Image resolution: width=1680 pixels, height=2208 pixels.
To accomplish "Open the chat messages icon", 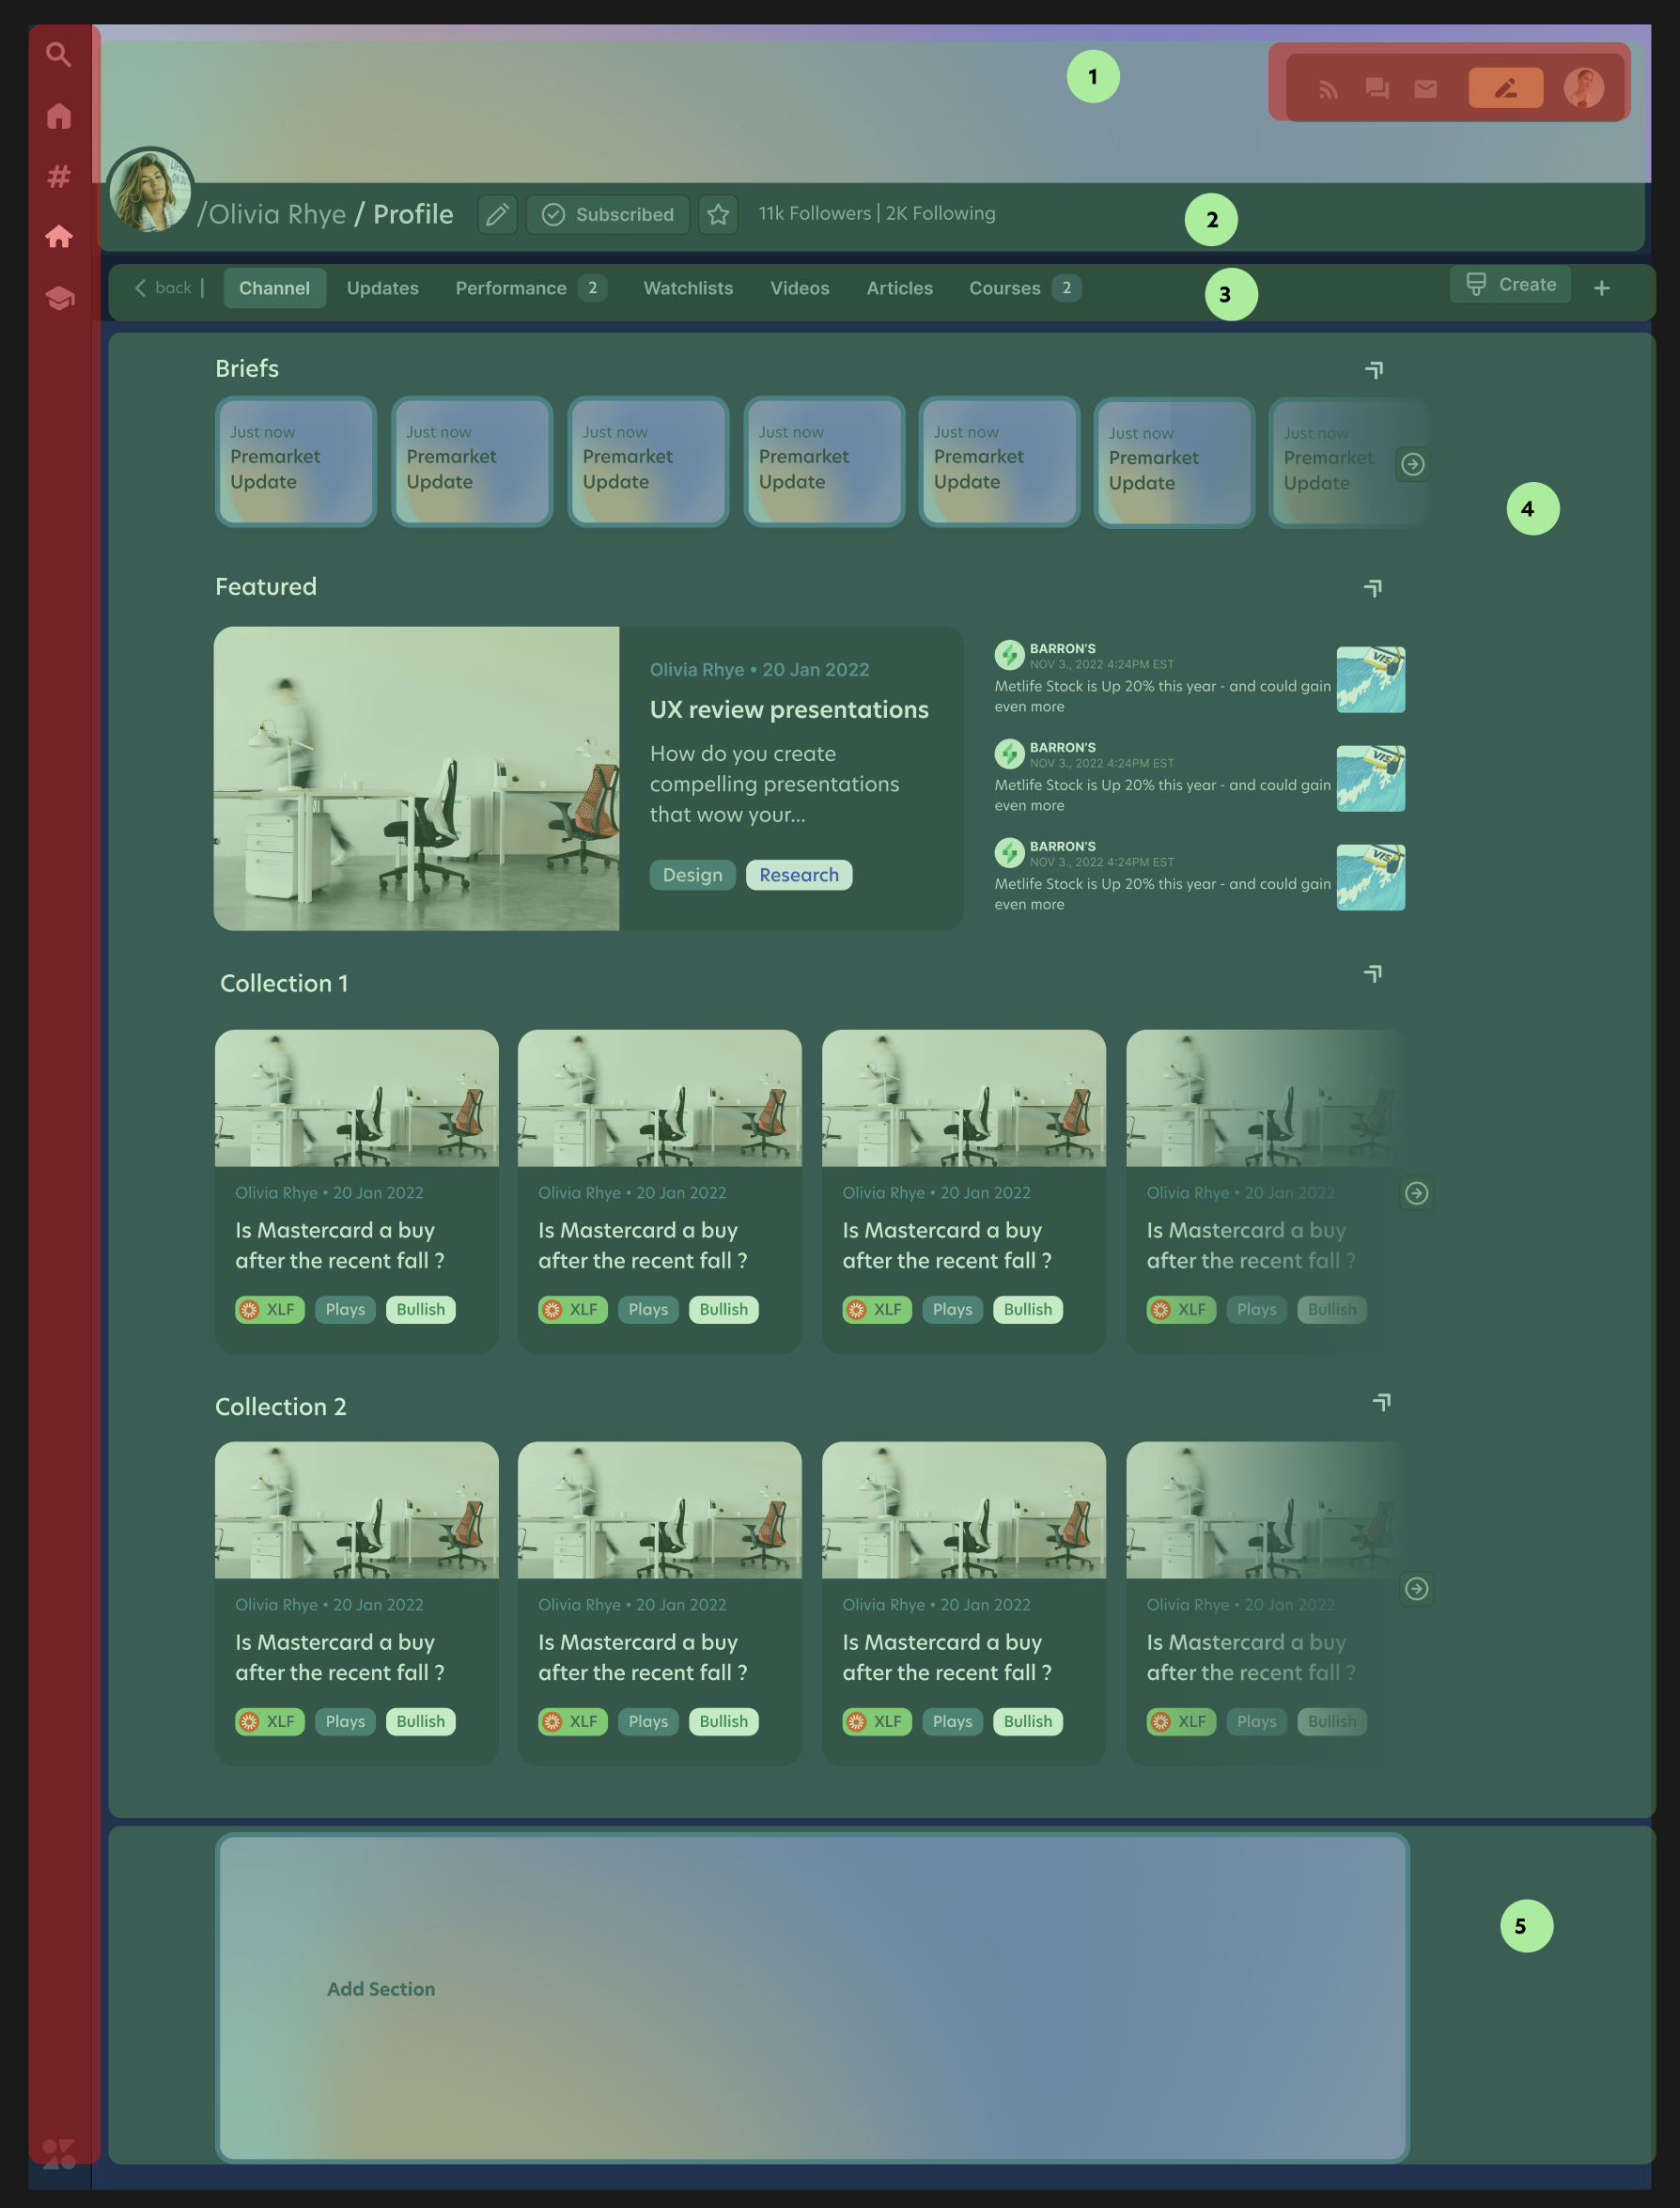I will (x=1377, y=88).
